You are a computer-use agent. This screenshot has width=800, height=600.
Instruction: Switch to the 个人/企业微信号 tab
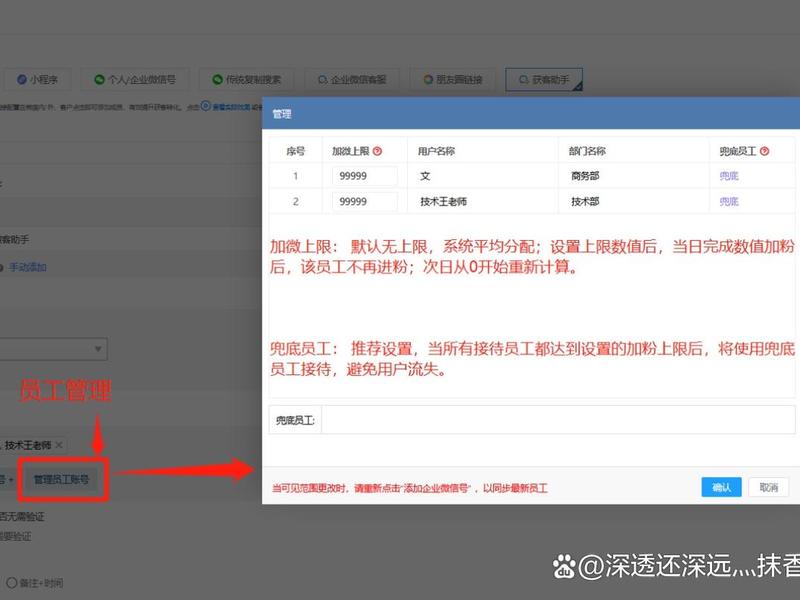pos(135,80)
